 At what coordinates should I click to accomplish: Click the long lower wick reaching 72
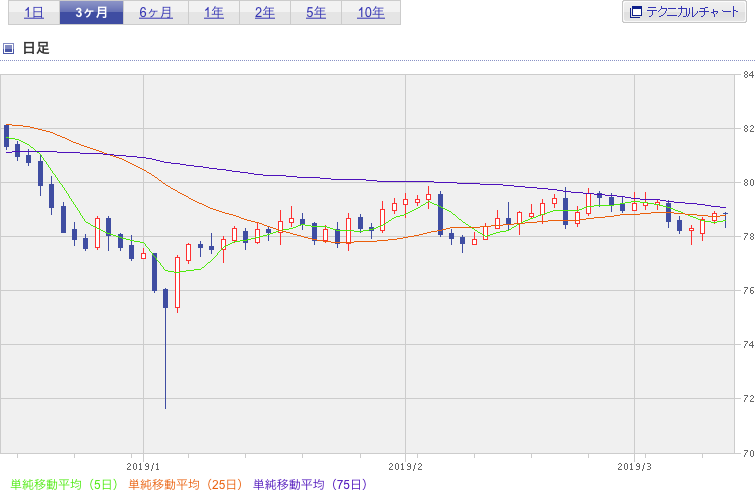click(166, 359)
